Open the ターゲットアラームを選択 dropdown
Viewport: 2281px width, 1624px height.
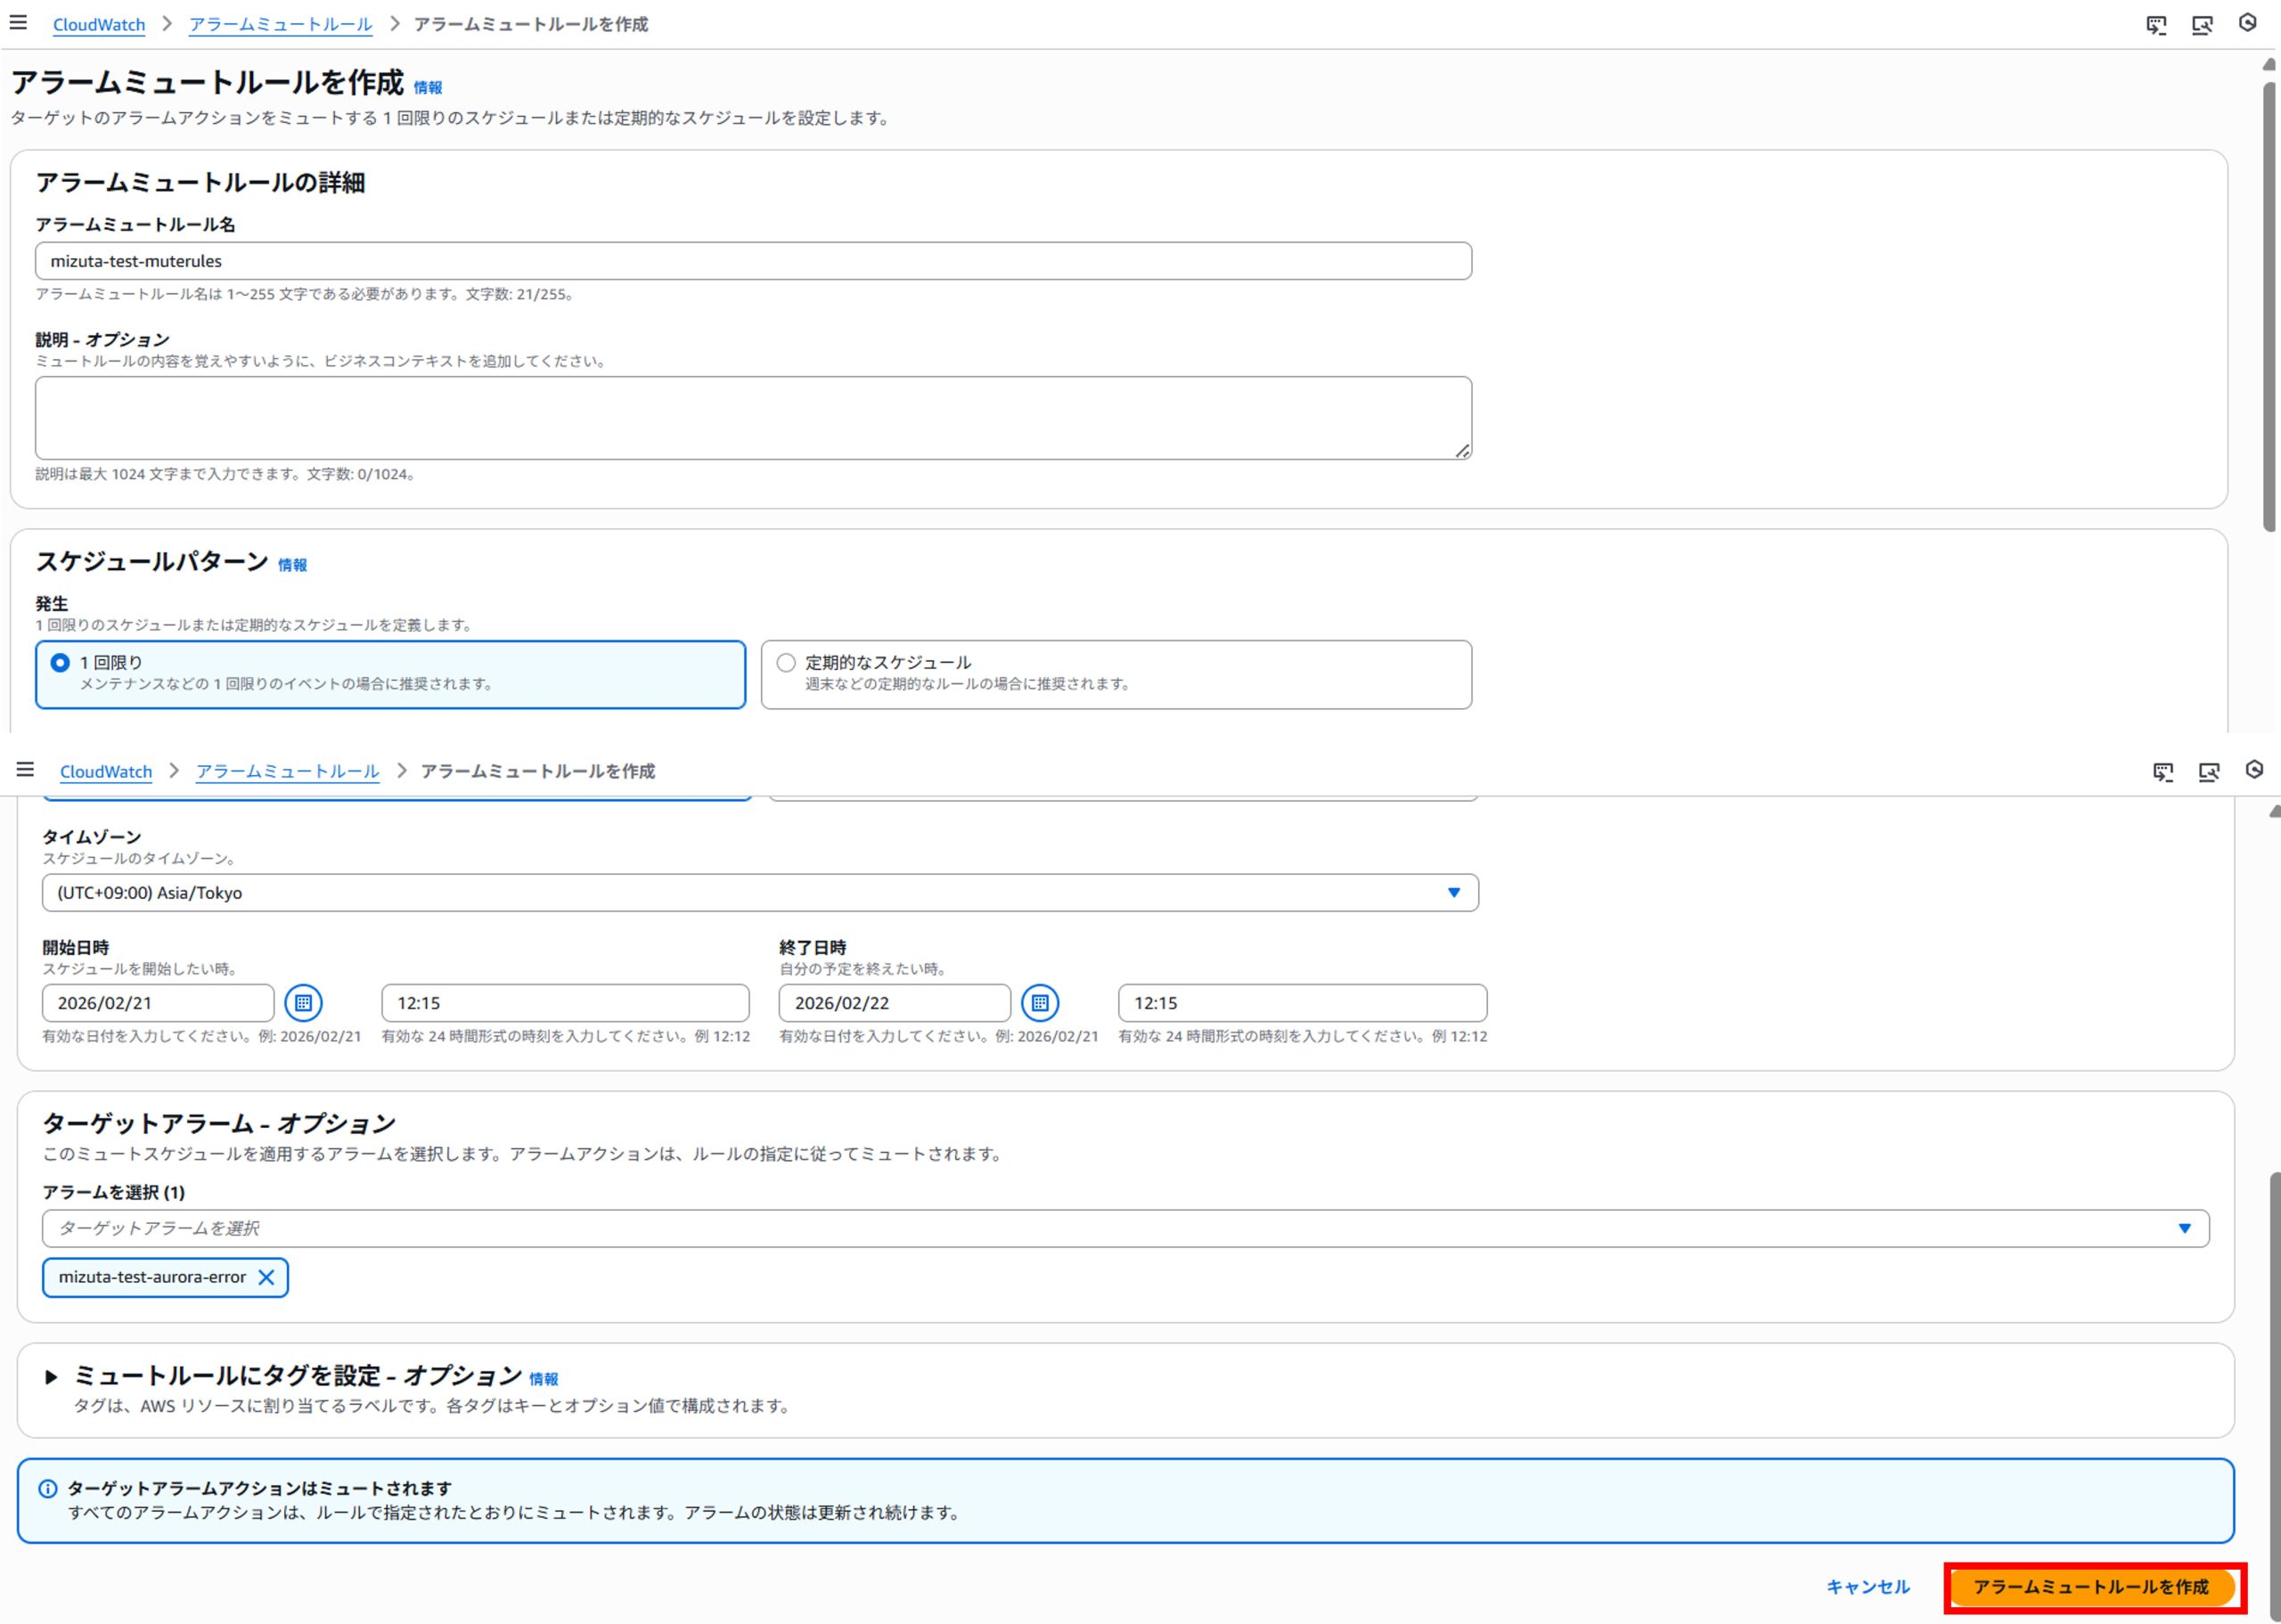pos(1125,1228)
